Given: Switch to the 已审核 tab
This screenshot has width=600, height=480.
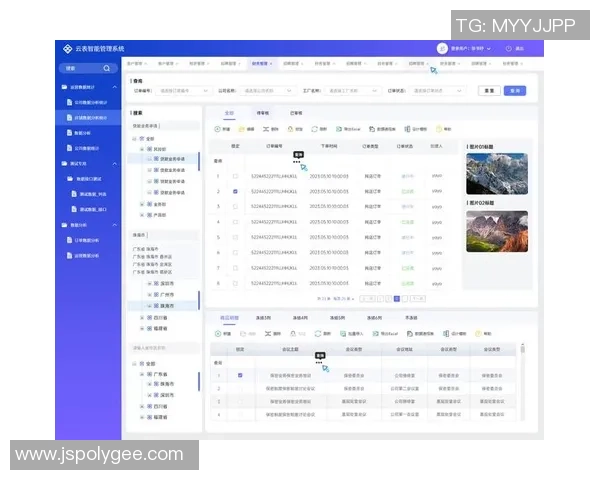Looking at the screenshot, I should pos(296,113).
